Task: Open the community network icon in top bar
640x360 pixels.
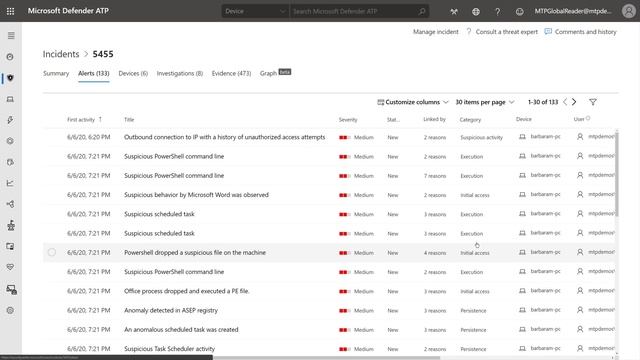Action: tap(454, 12)
